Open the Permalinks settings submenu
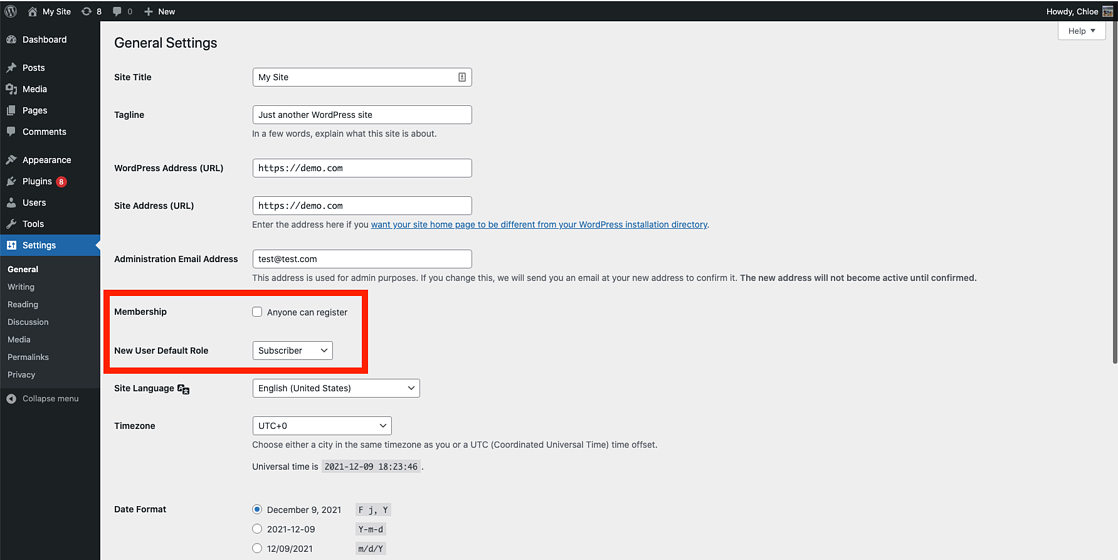 (28, 357)
